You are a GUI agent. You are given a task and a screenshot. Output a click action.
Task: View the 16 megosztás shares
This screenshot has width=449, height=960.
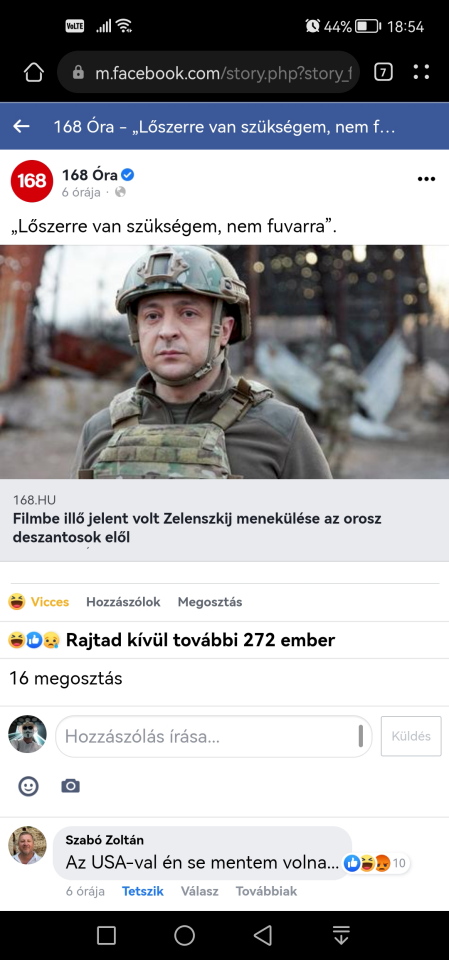click(66, 678)
